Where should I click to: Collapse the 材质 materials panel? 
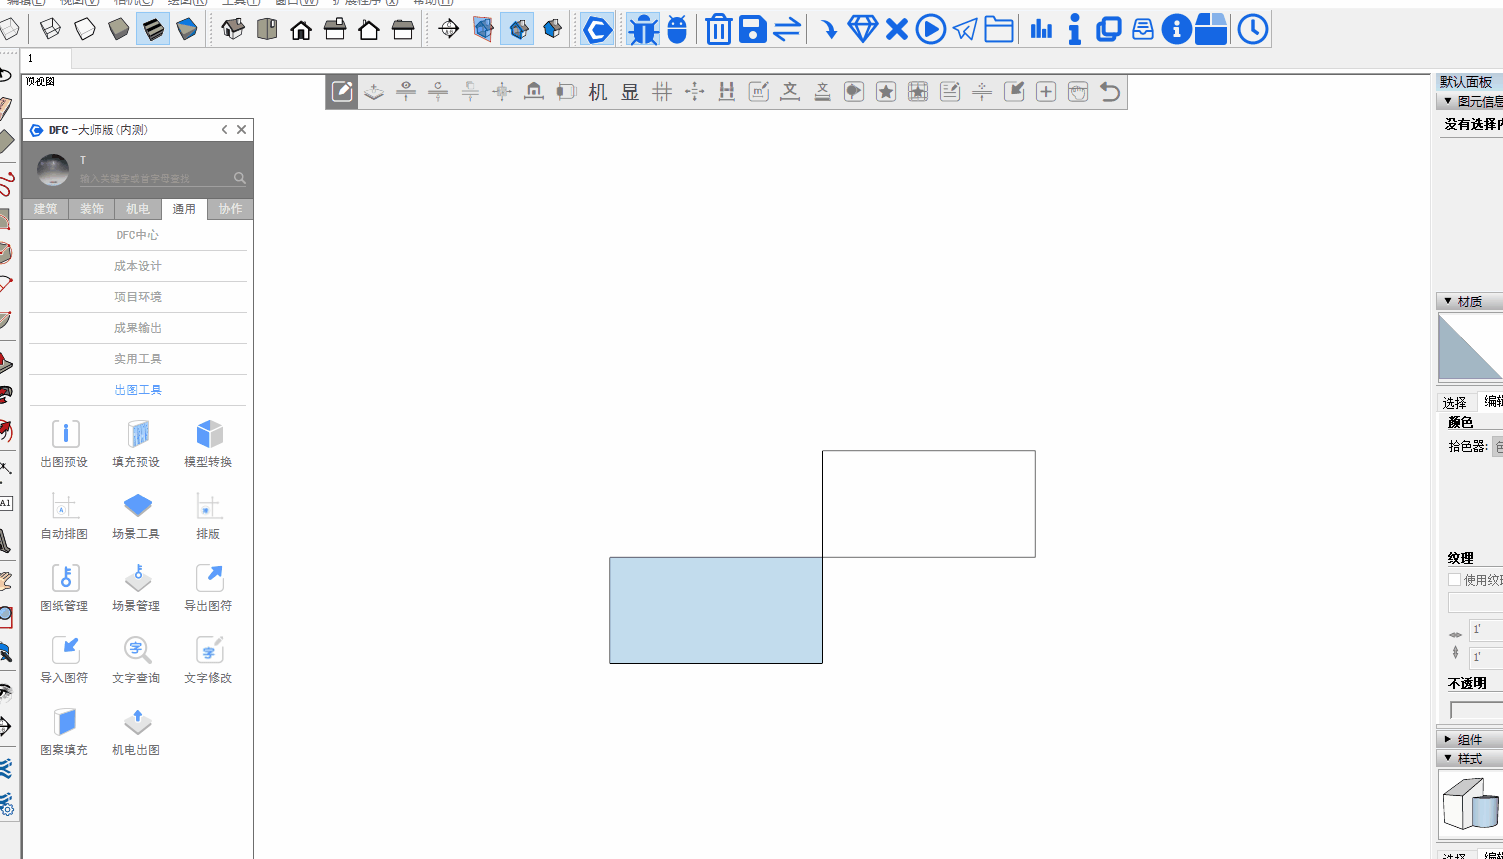1447,301
